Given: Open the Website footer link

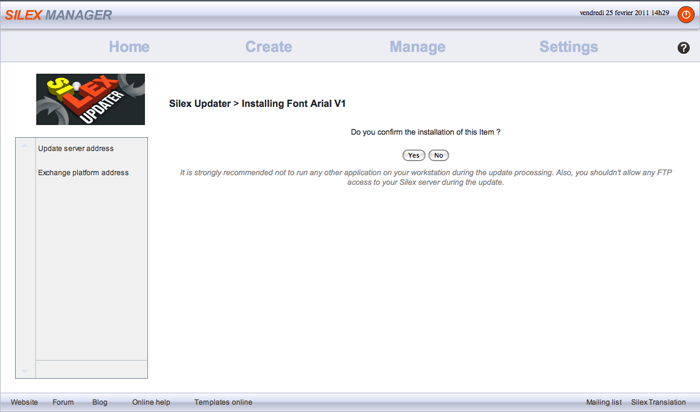Looking at the screenshot, I should [24, 402].
